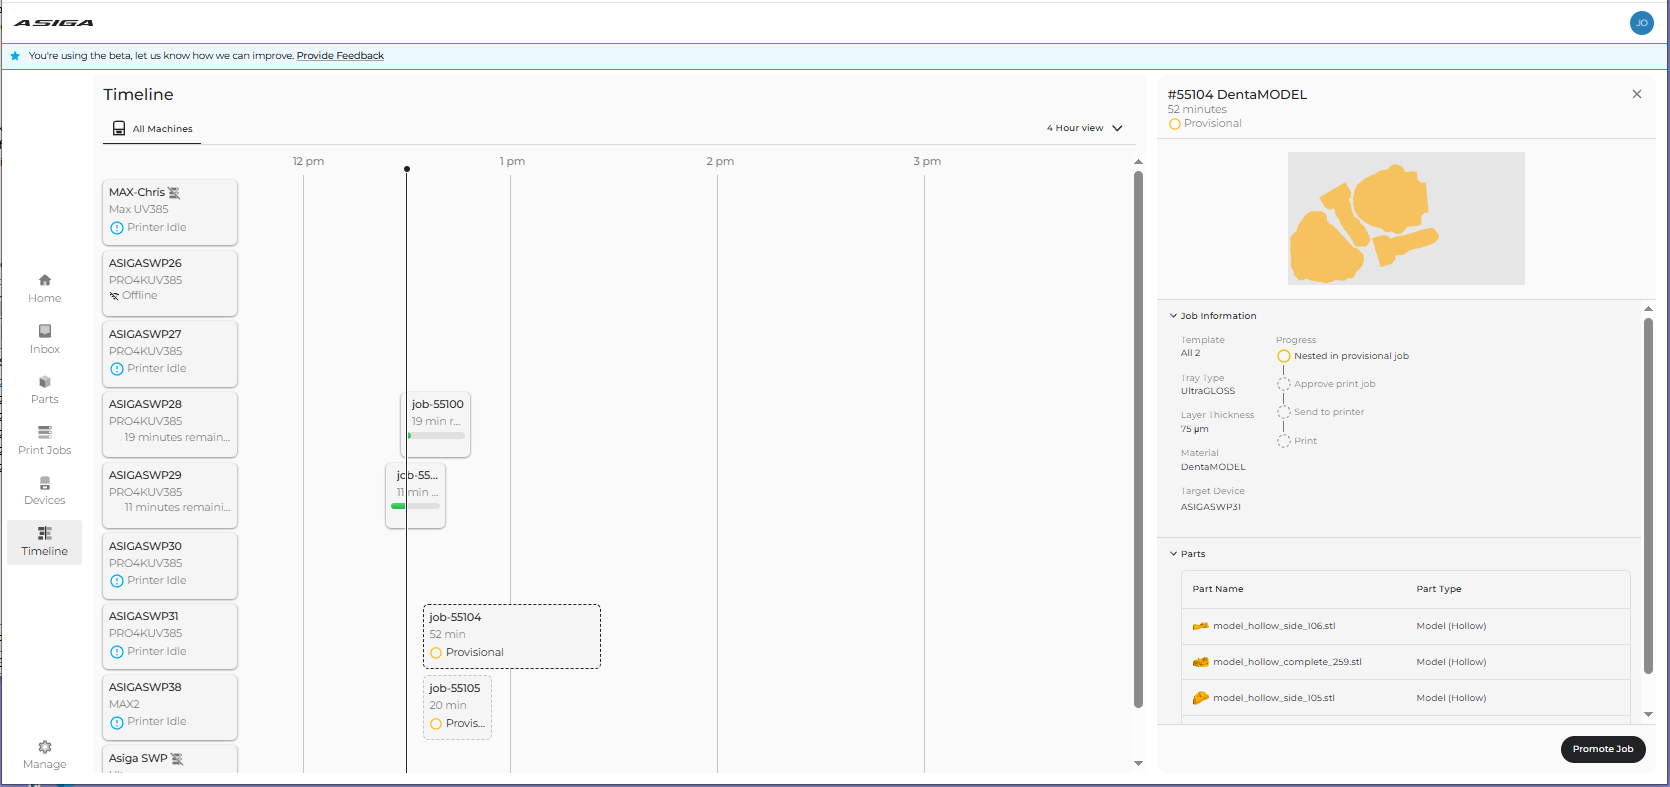Image resolution: width=1670 pixels, height=787 pixels.
Task: Click the Part Name column header
Action: point(1218,589)
